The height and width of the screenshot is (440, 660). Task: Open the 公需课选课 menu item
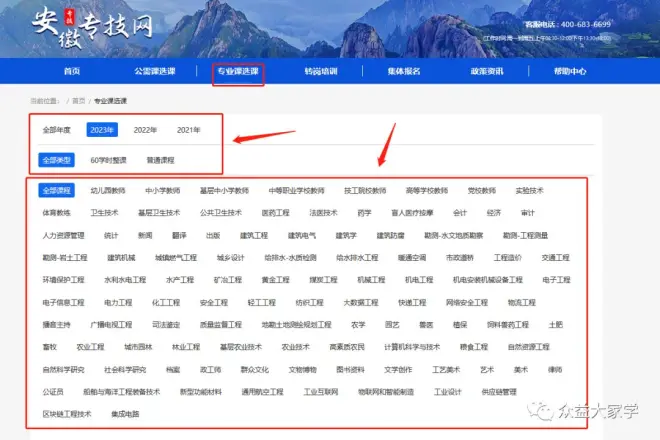coord(153,71)
